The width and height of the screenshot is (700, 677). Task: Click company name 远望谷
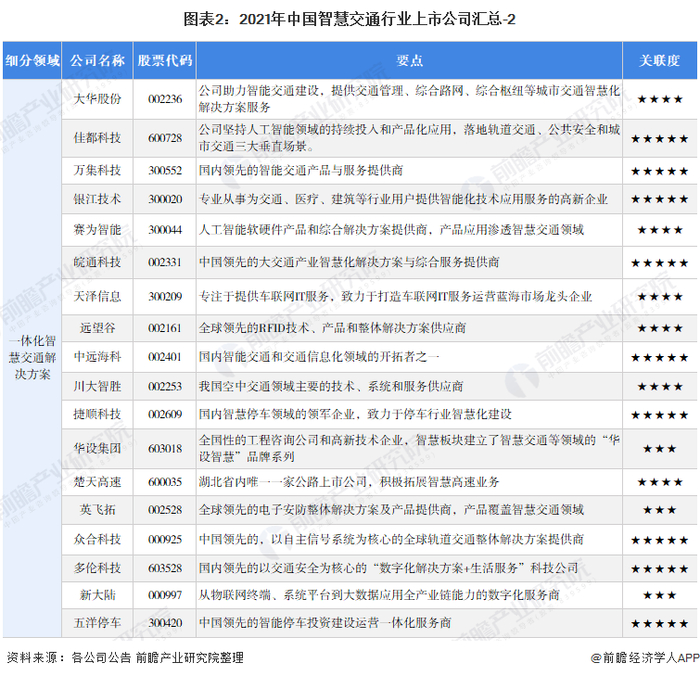pos(97,328)
